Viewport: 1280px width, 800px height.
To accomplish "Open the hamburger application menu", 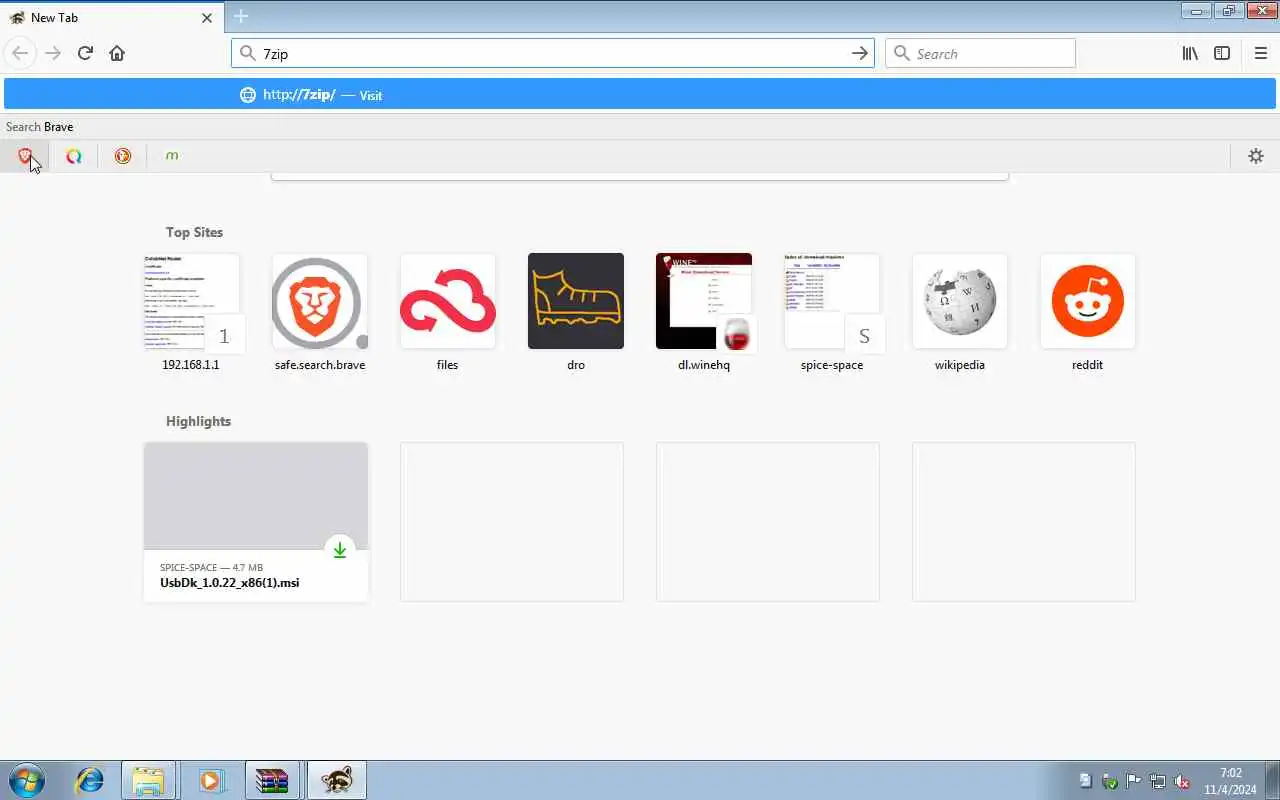I will click(1260, 53).
